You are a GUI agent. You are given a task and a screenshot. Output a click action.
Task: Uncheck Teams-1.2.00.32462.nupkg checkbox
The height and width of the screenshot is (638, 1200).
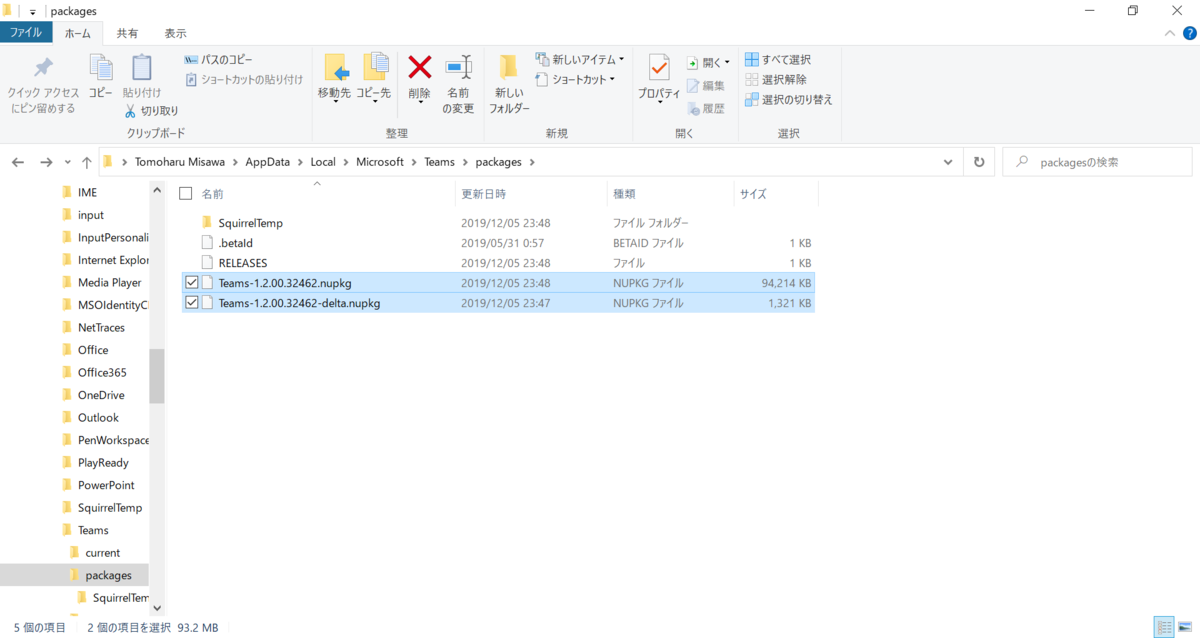click(x=192, y=283)
